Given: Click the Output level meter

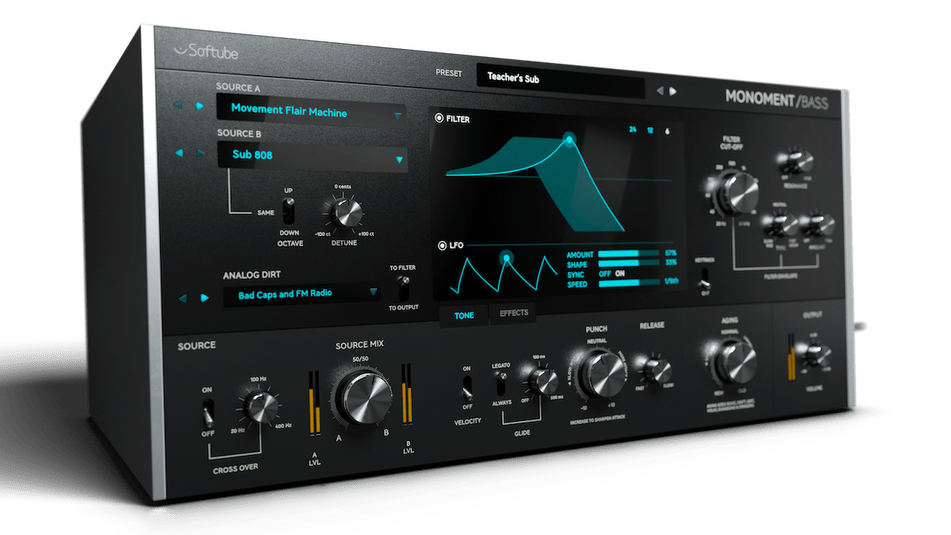Looking at the screenshot, I should [791, 357].
